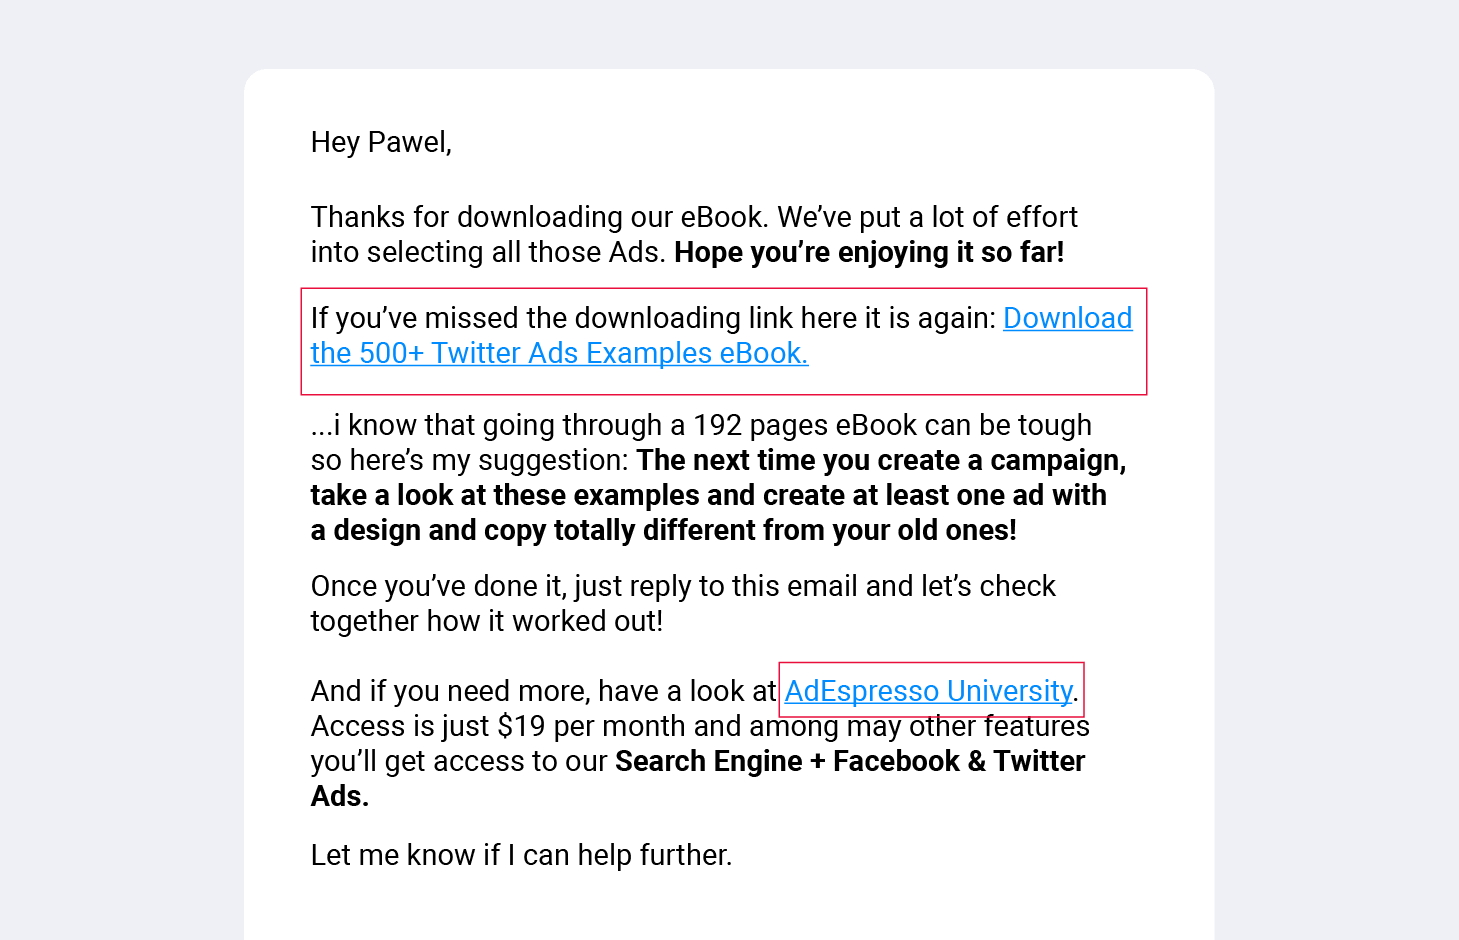Click the 'Hey Pawel,' greeting line
This screenshot has height=940, width=1459.
click(381, 142)
